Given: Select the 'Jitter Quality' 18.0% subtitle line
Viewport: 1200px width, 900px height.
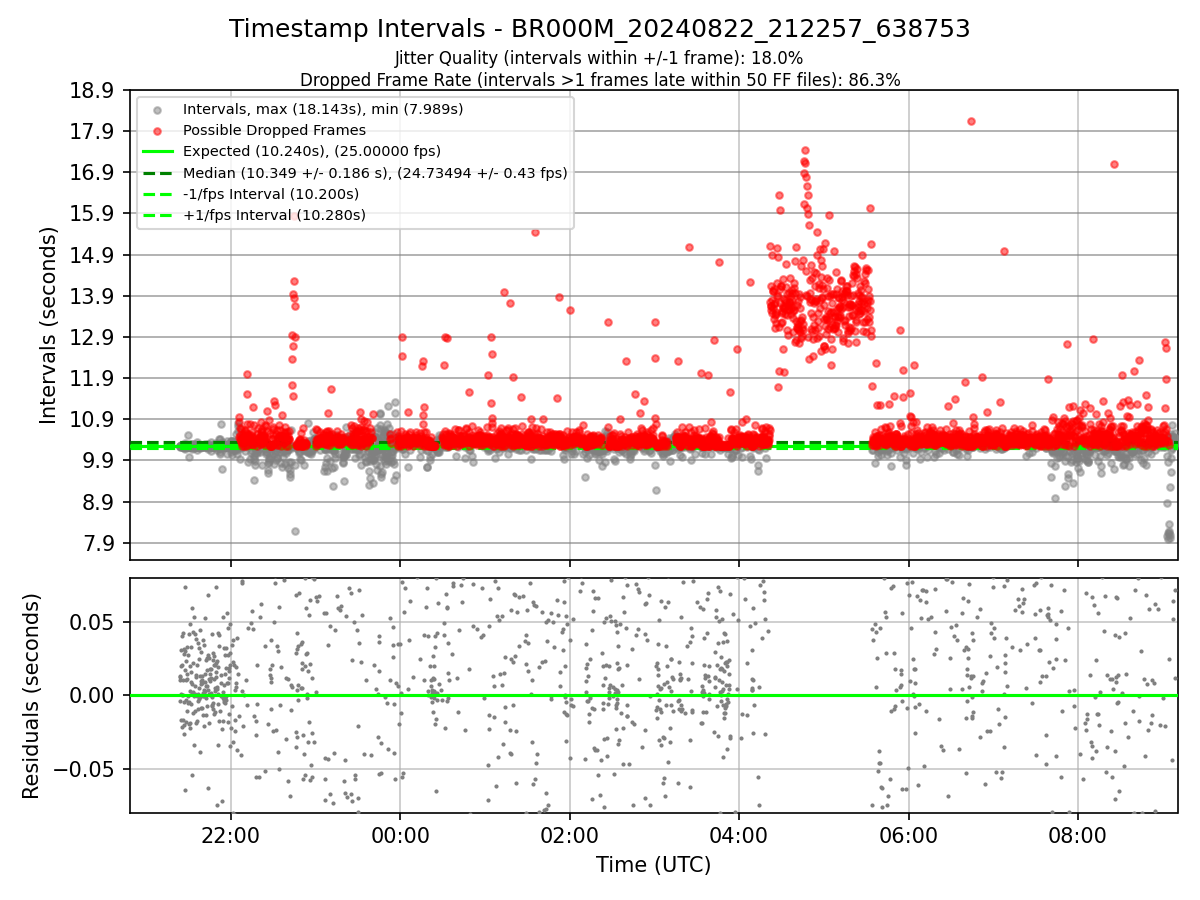Looking at the screenshot, I should tap(599, 58).
